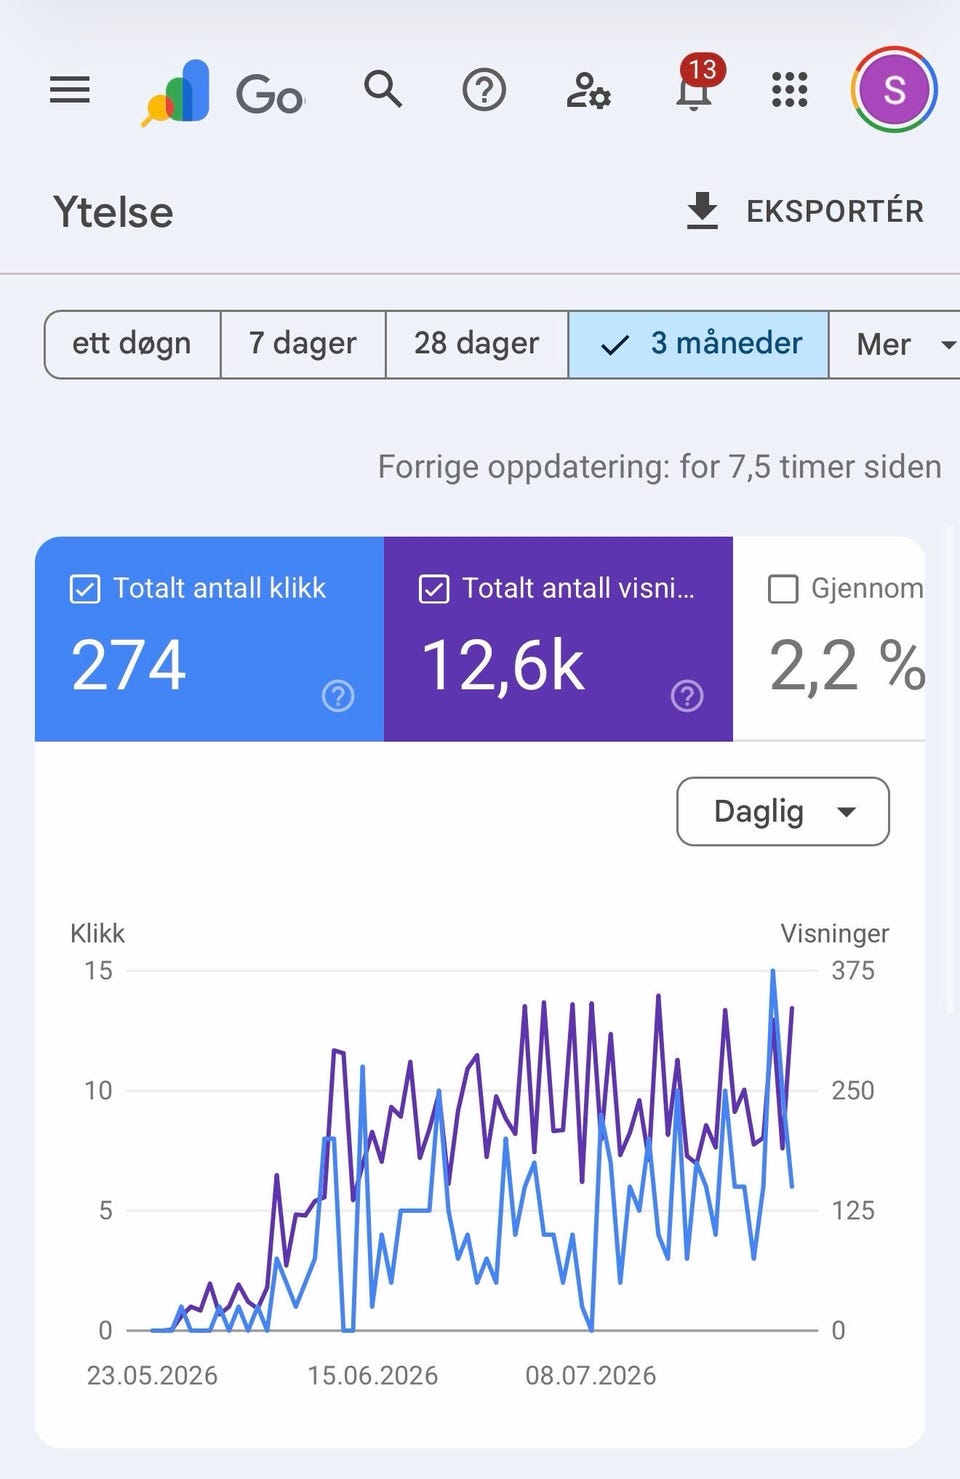Expand the Daglig dropdown
The width and height of the screenshot is (960, 1479).
coord(783,811)
